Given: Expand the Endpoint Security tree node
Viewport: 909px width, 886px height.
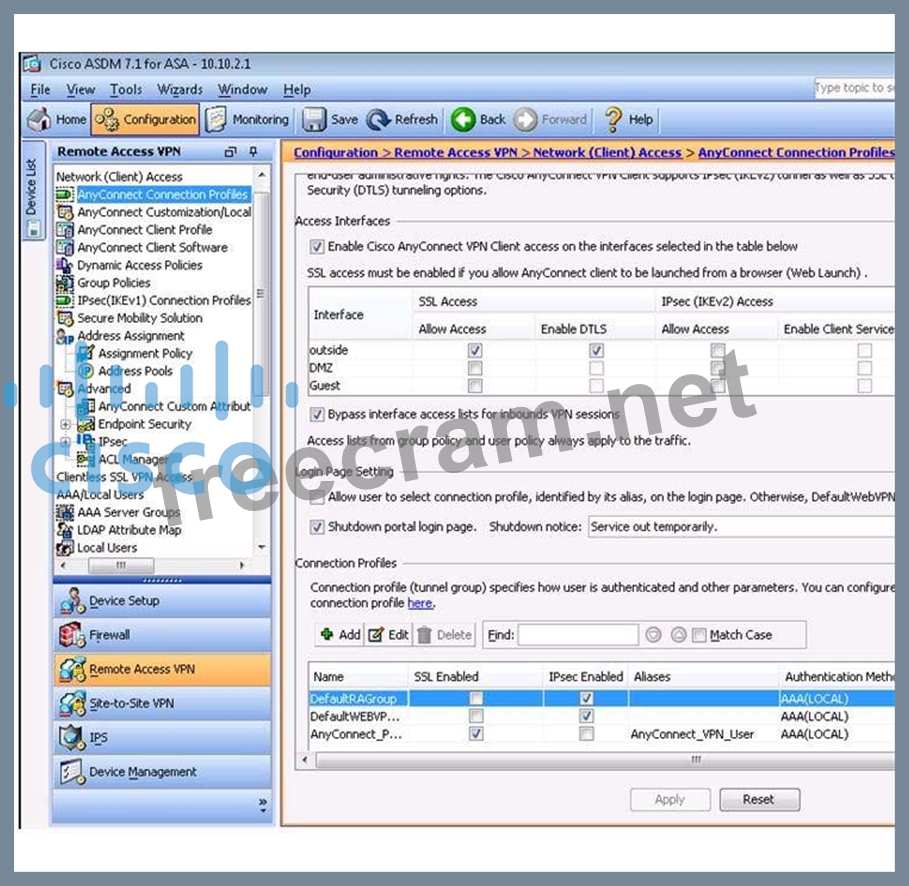Looking at the screenshot, I should point(67,424).
